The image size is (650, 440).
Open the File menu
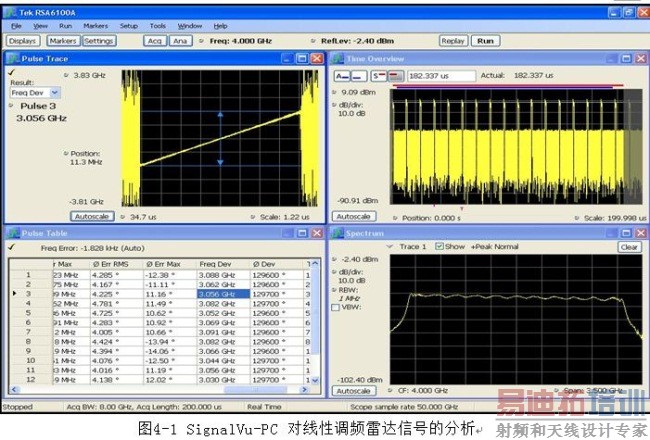(x=17, y=26)
